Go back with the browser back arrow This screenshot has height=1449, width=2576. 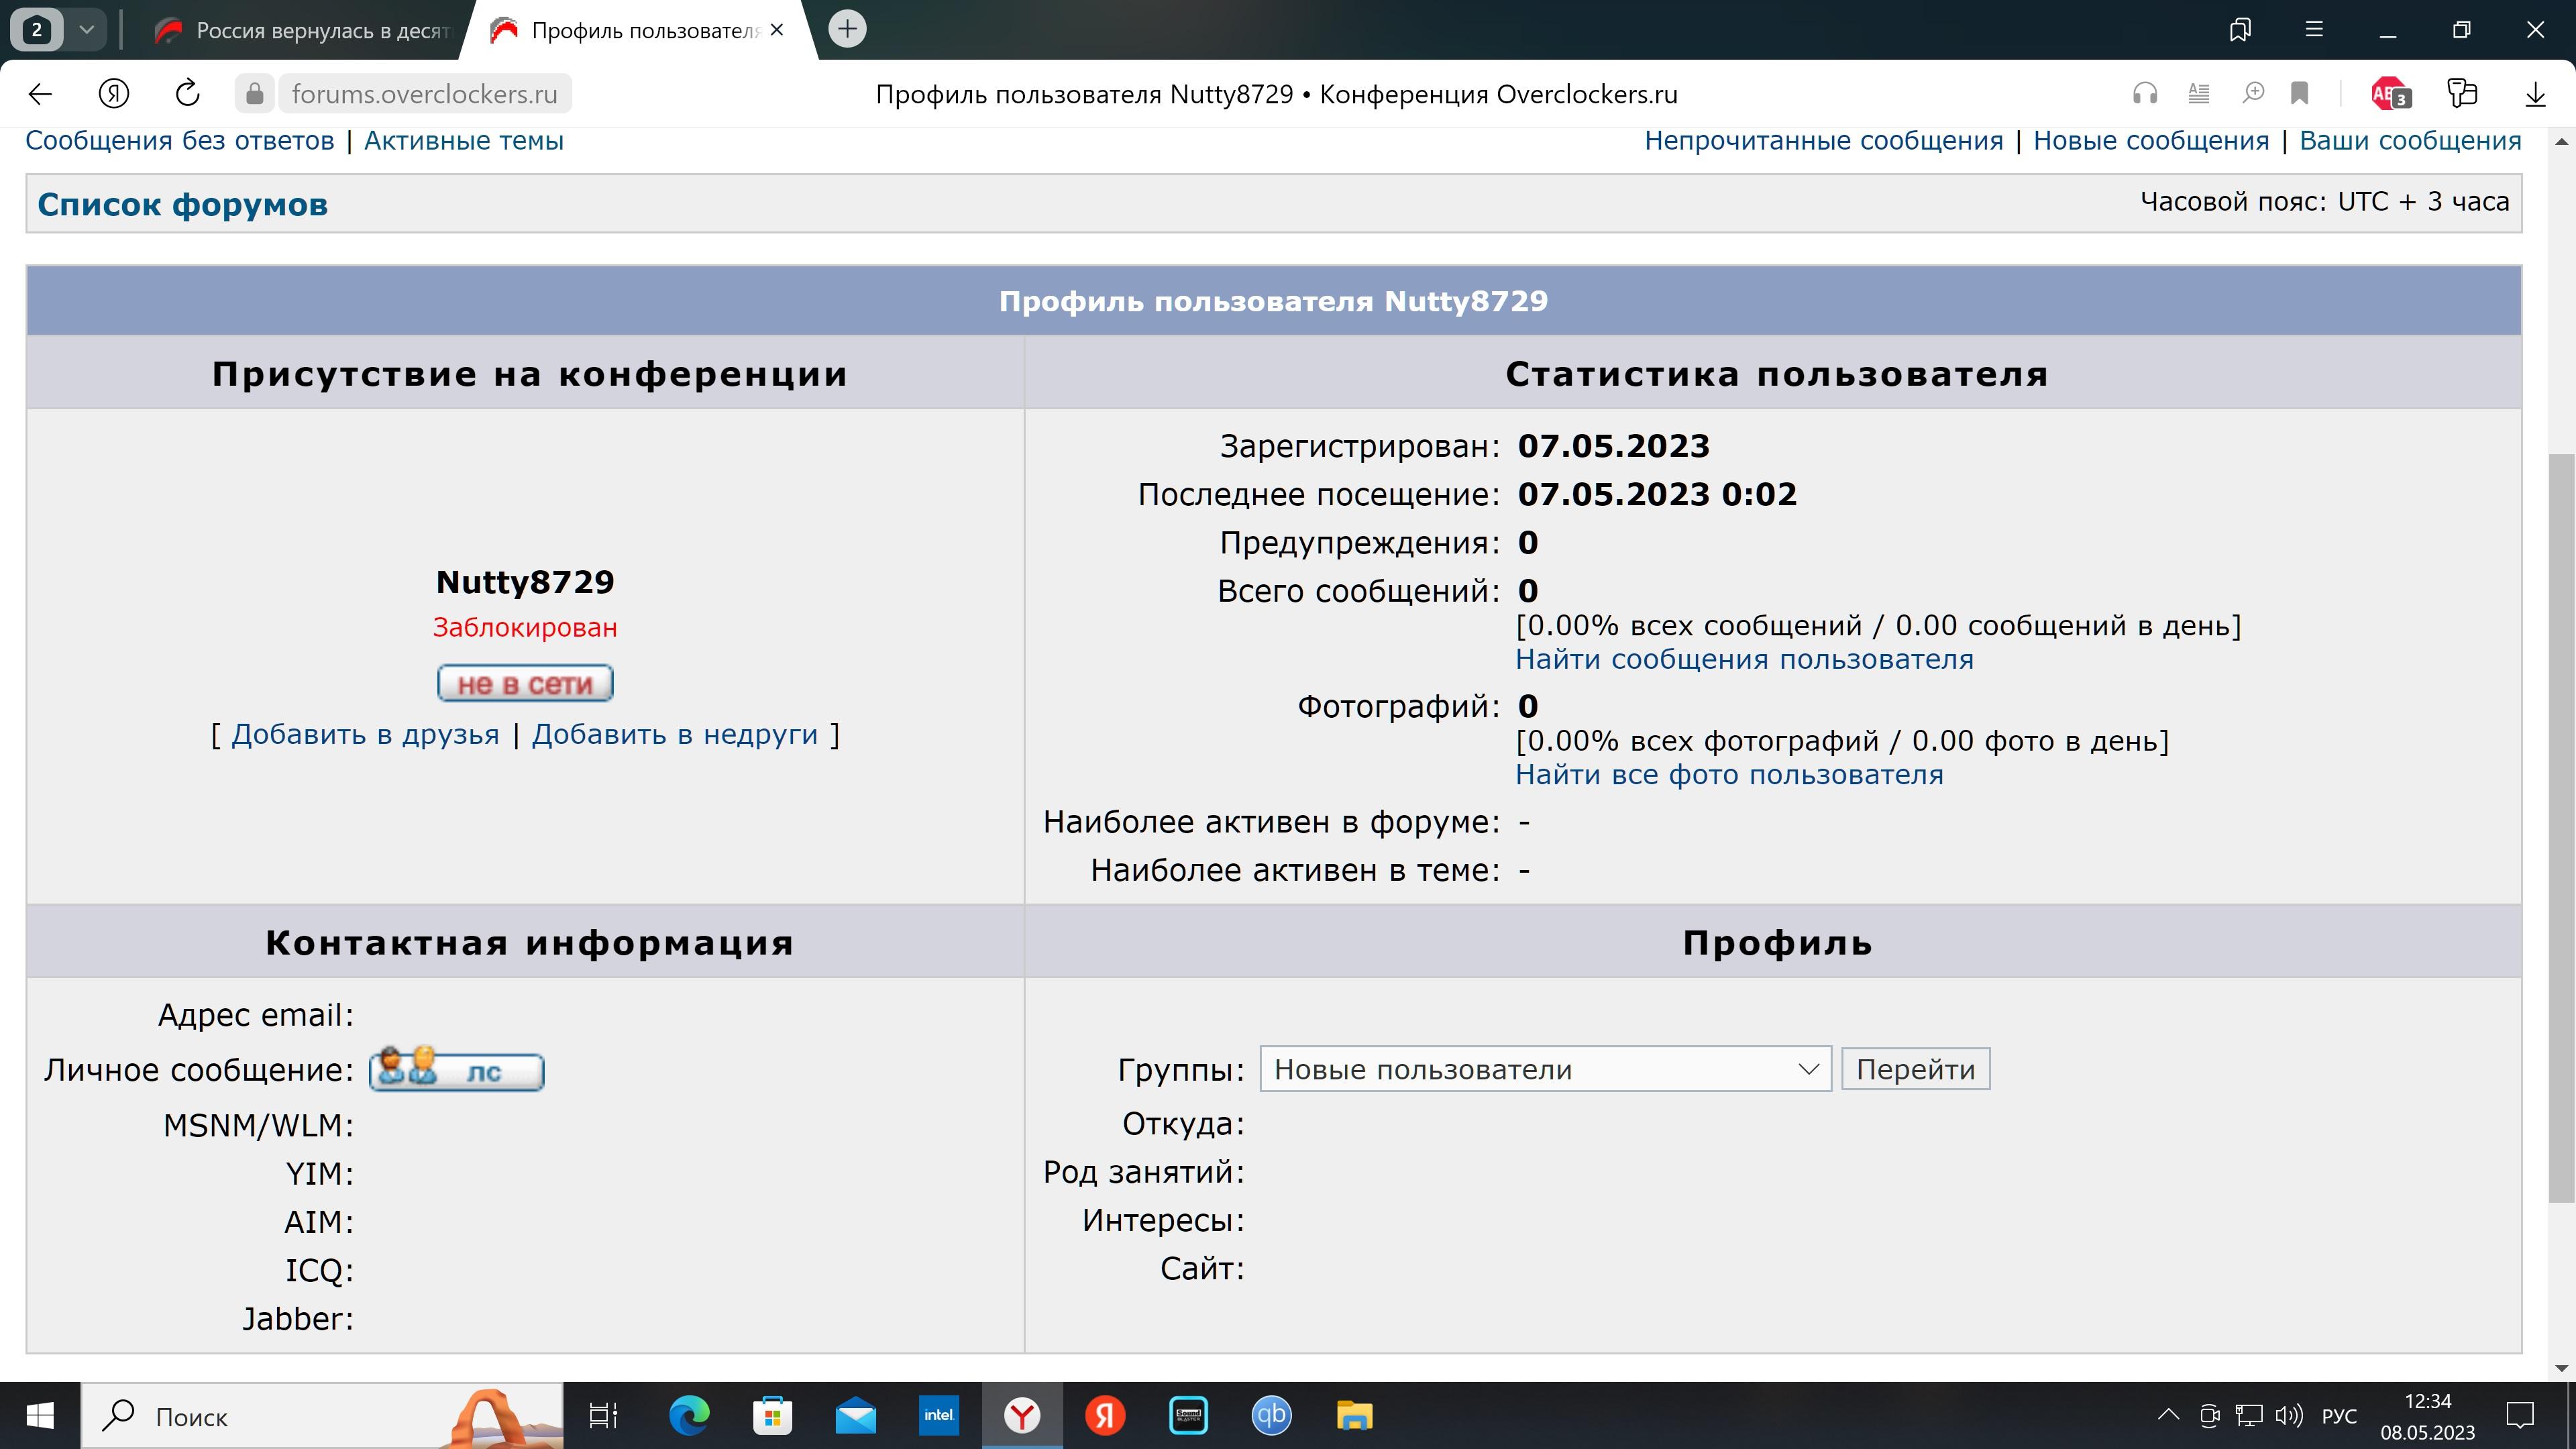tap(40, 94)
